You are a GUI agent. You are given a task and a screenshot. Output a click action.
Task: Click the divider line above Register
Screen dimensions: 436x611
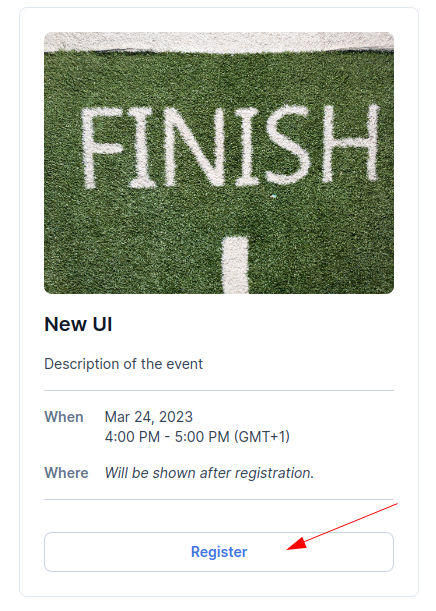click(x=219, y=499)
